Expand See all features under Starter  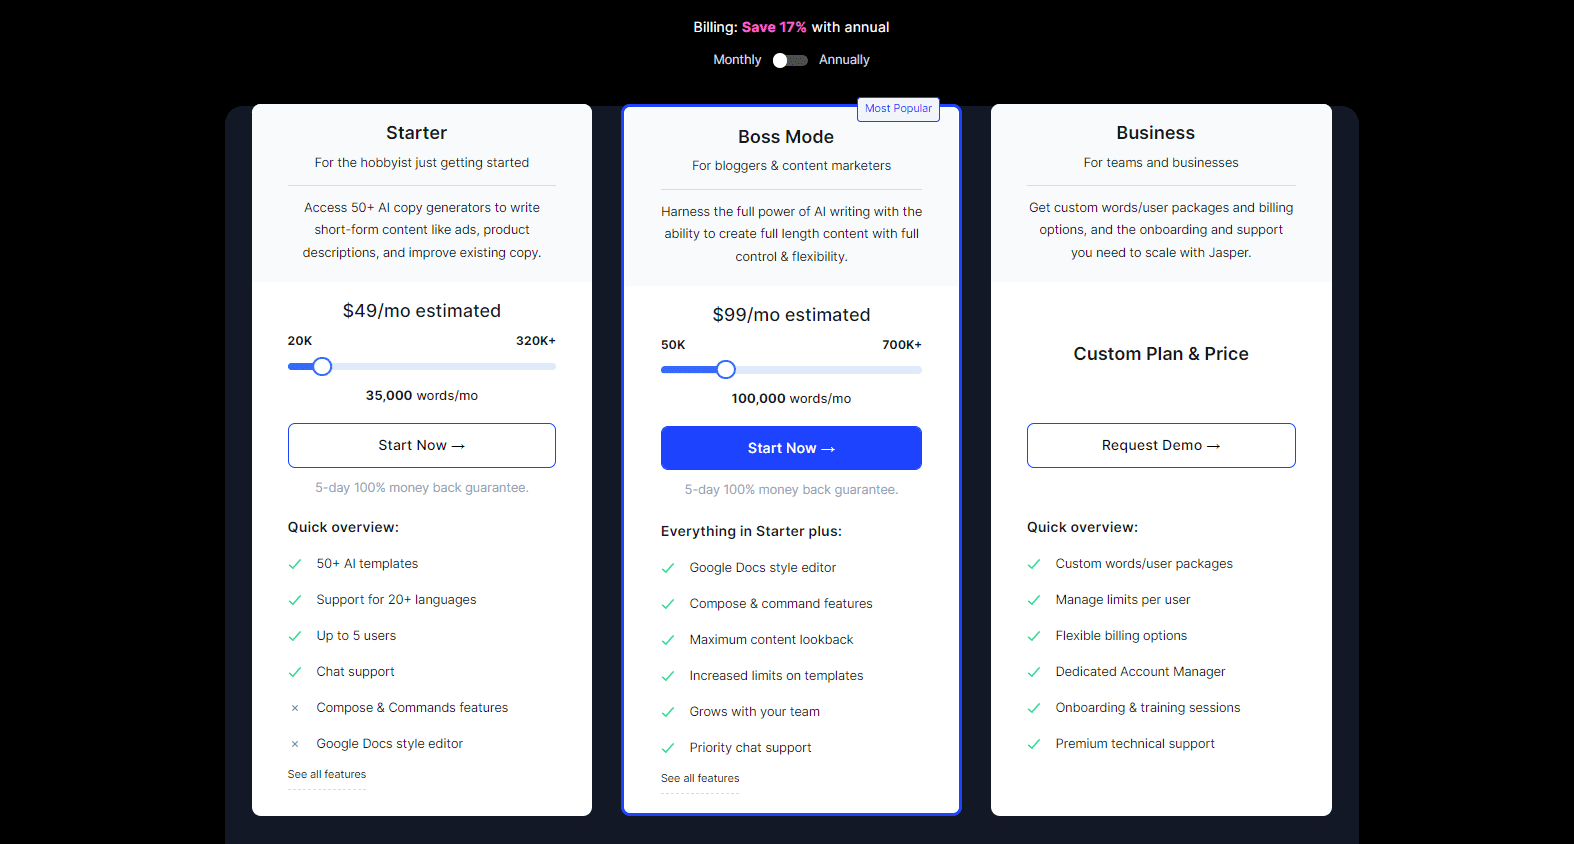[327, 774]
